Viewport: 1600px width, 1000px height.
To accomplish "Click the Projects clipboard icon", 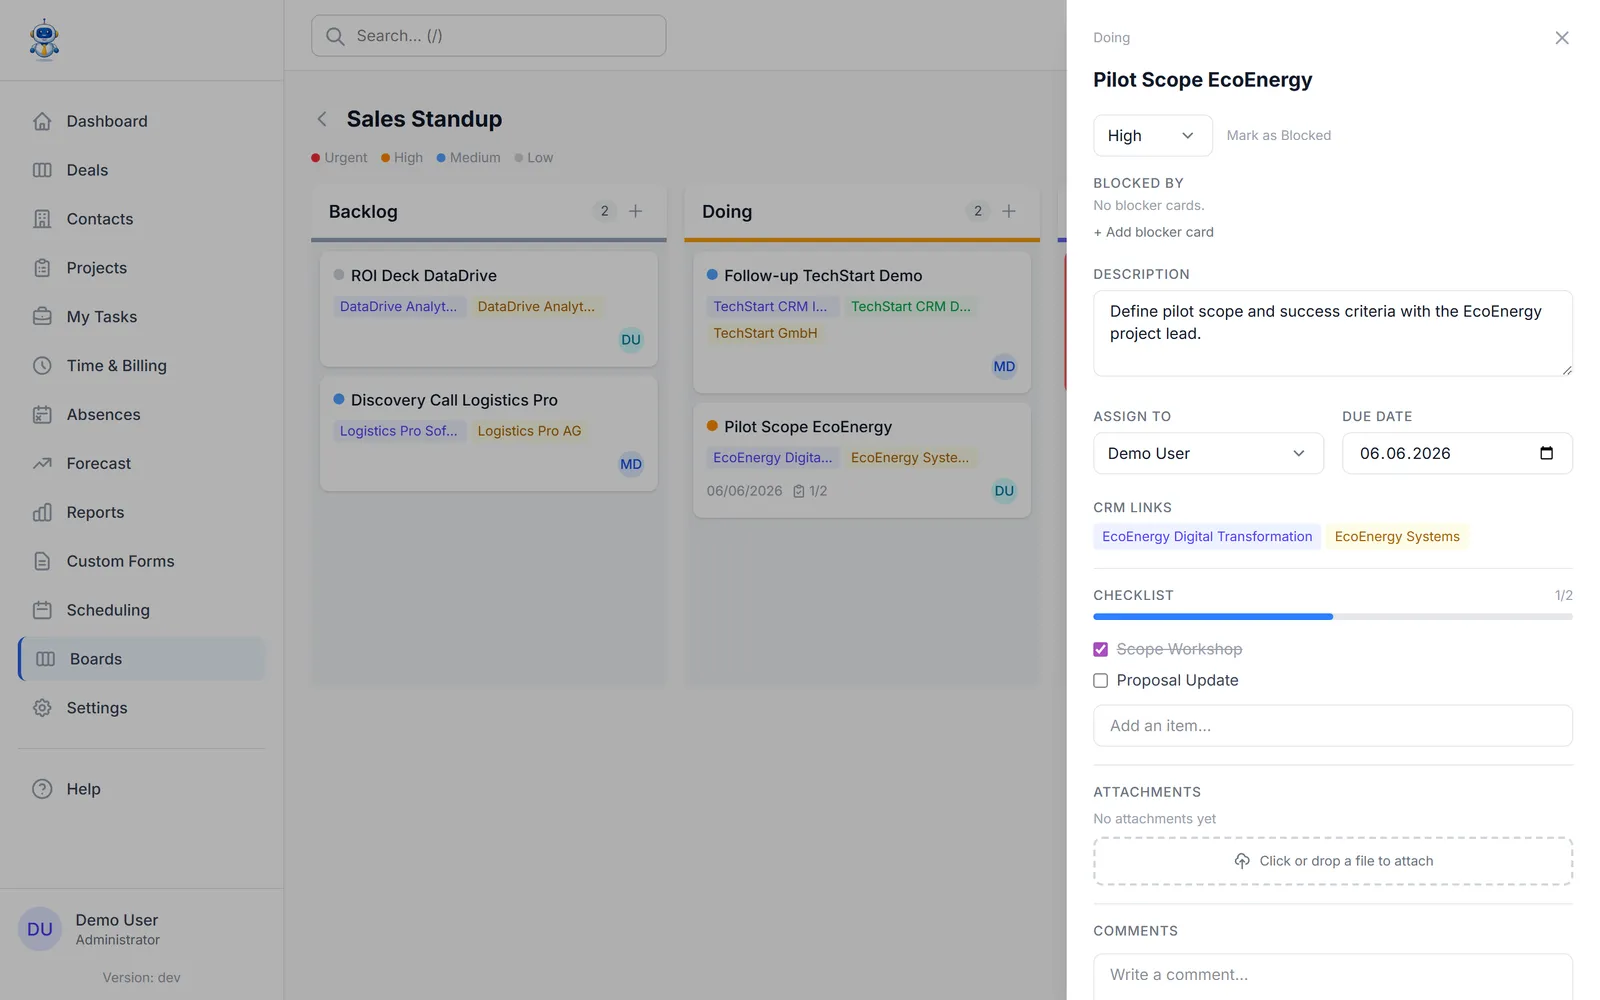I will [x=42, y=268].
